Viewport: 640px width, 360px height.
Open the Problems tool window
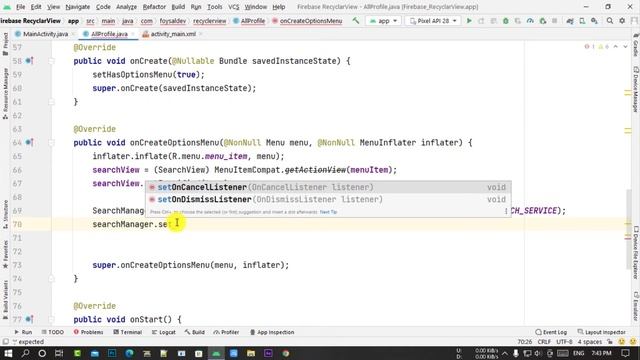click(x=88, y=332)
